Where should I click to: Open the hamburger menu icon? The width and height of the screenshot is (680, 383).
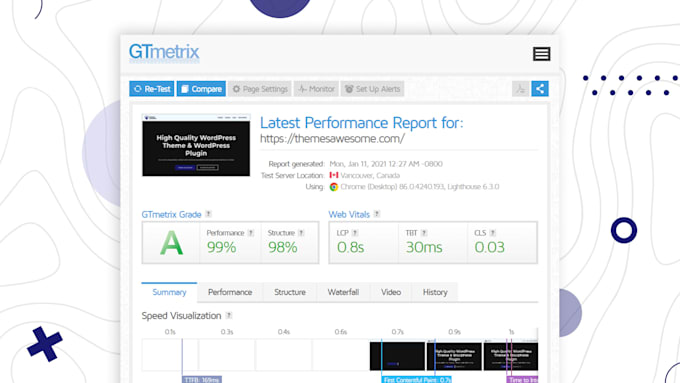541,54
